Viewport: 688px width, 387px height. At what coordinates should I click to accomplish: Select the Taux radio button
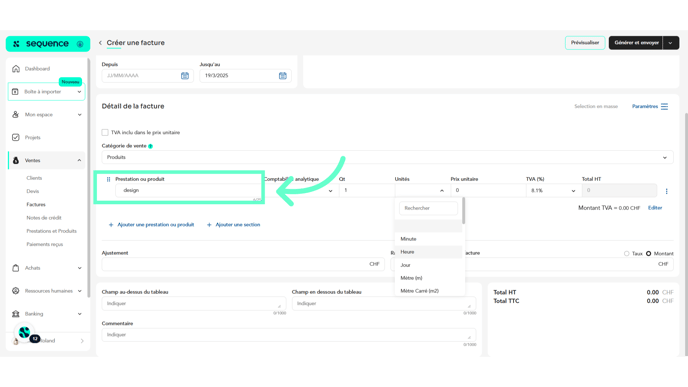(x=627, y=254)
